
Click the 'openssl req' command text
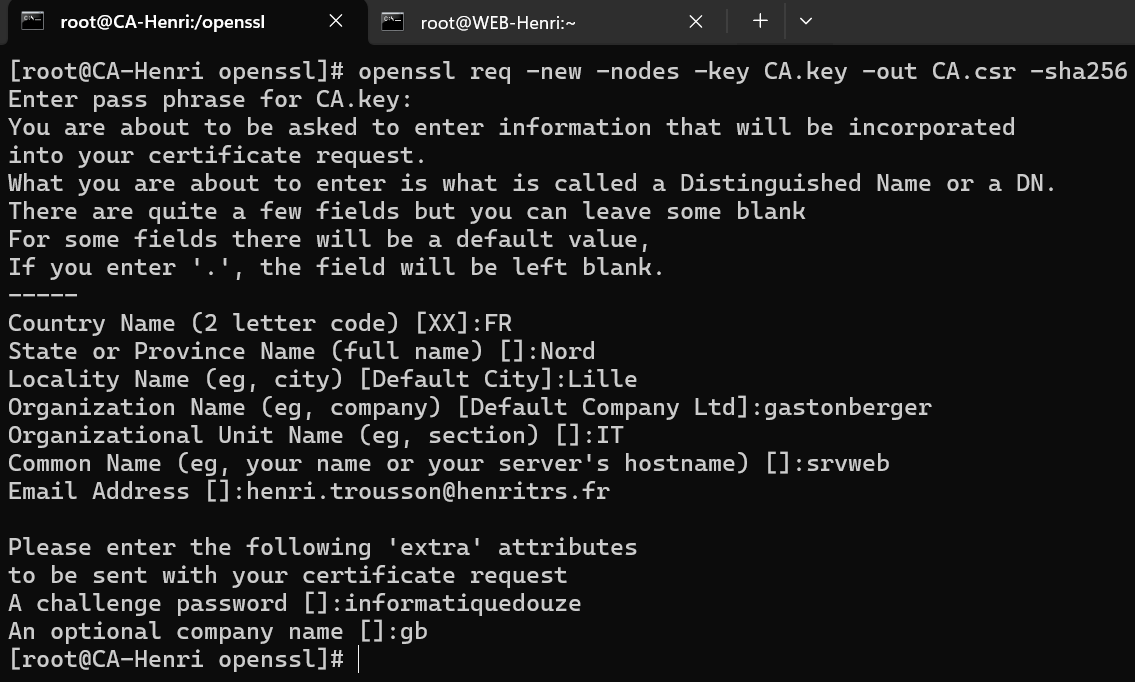coord(434,71)
